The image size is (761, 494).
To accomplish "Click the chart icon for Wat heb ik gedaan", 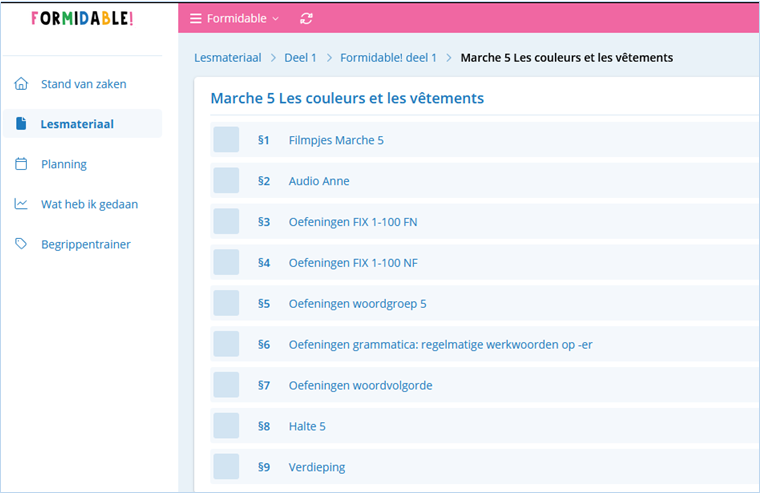I will coord(21,204).
